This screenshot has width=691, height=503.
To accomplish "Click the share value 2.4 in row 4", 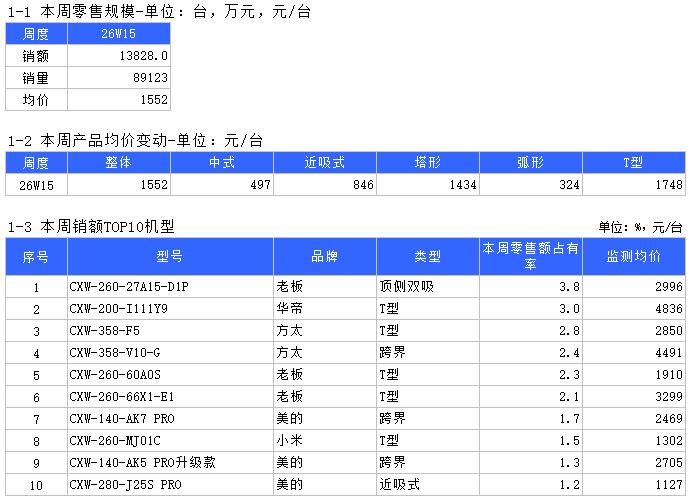I will tap(569, 353).
